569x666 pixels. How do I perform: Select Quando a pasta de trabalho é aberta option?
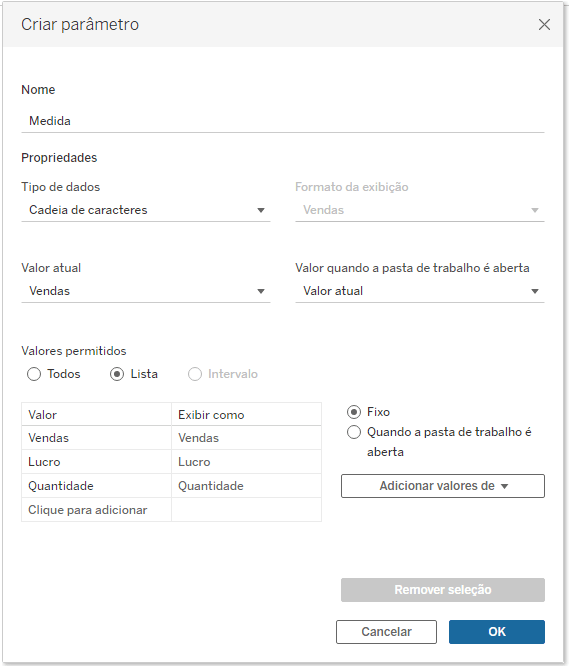click(x=354, y=432)
